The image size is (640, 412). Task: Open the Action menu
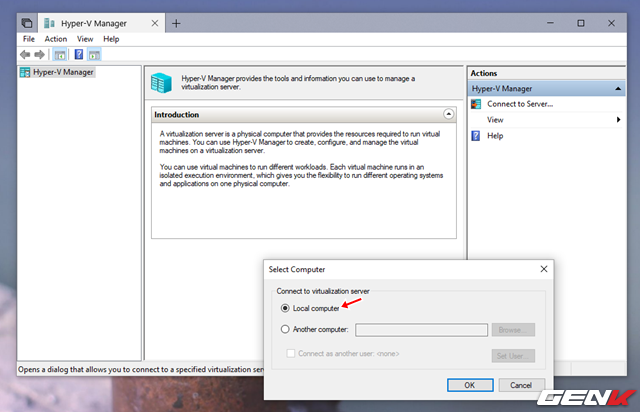pos(56,39)
